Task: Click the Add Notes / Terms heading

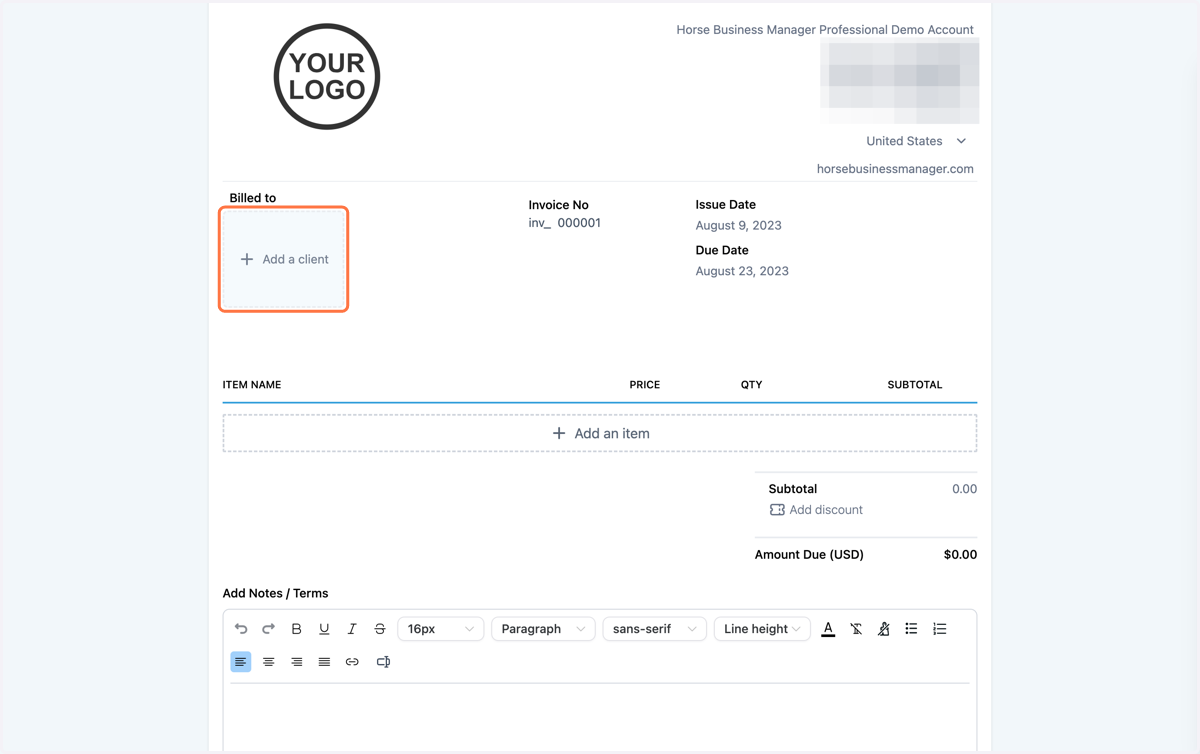Action: pos(275,593)
